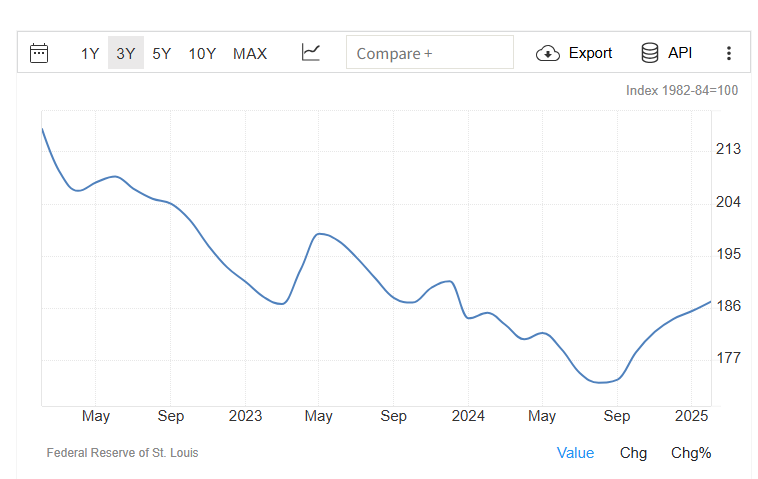This screenshot has height=479, width=758.
Task: Select the Value display mode
Action: coord(575,453)
